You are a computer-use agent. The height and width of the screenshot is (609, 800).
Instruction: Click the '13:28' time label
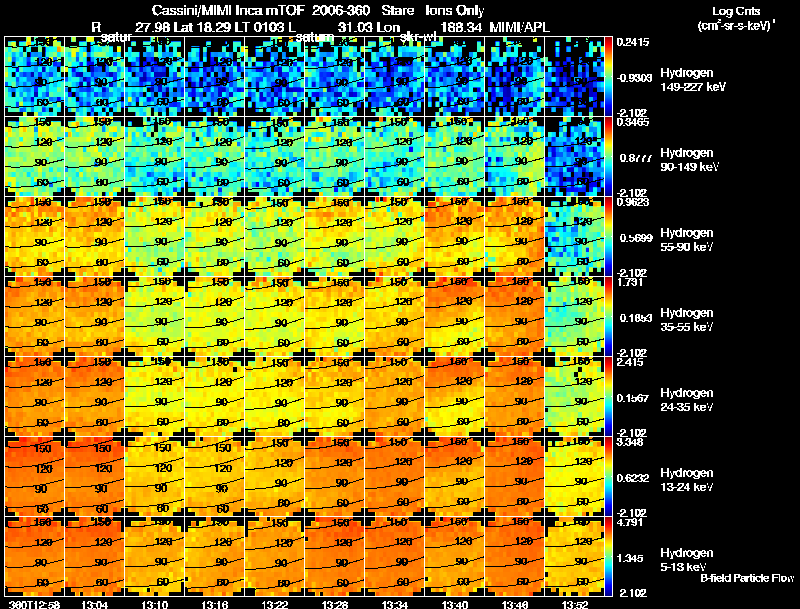click(x=335, y=605)
